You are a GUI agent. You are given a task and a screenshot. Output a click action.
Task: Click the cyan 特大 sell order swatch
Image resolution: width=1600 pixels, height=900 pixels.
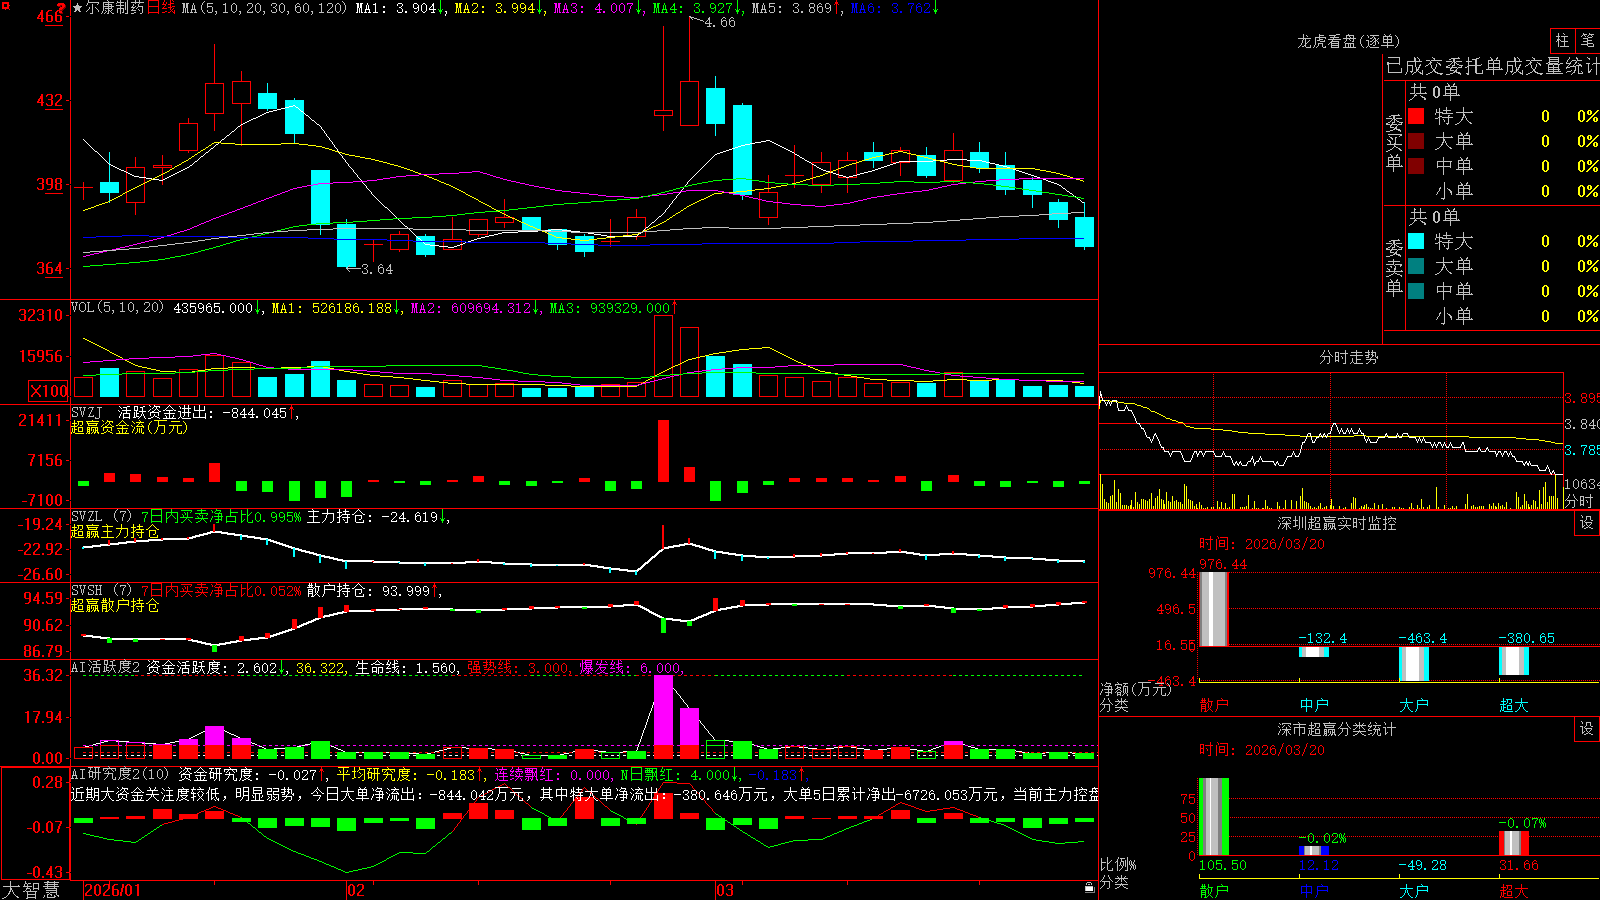1416,241
